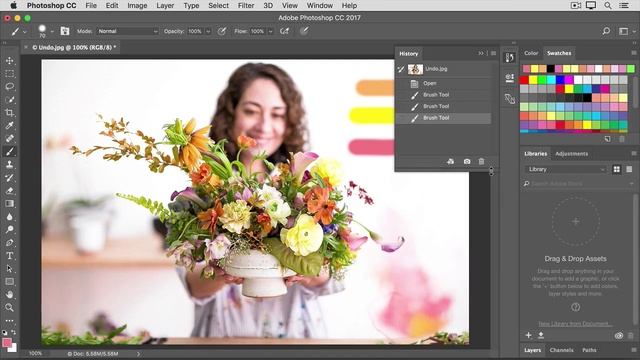
Task: Click the white background color swatch
Action: point(13,348)
